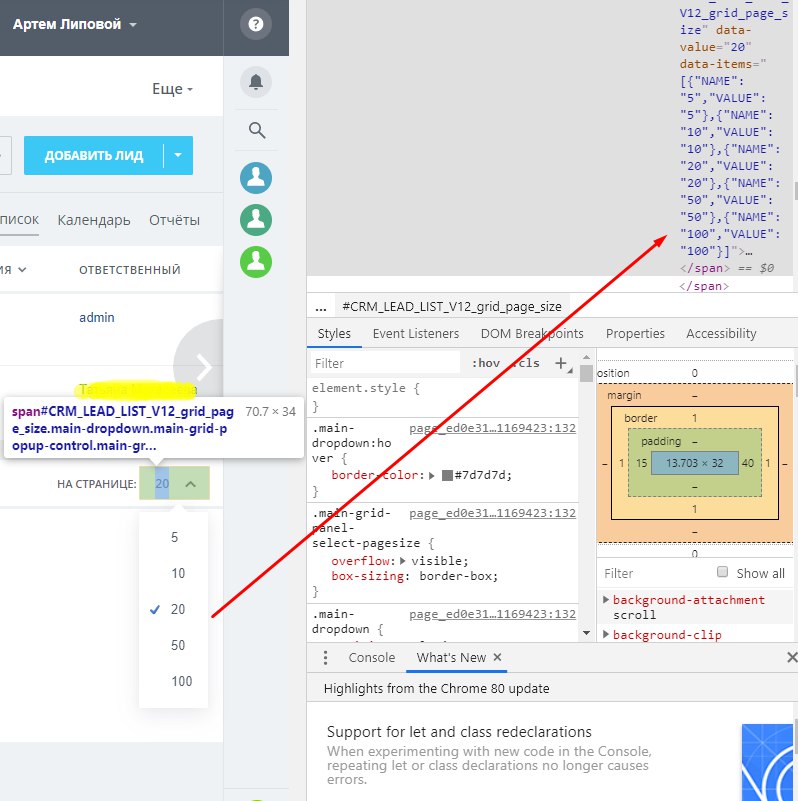Toggle Show all computed properties checkbox
798x801 pixels.
(x=722, y=572)
